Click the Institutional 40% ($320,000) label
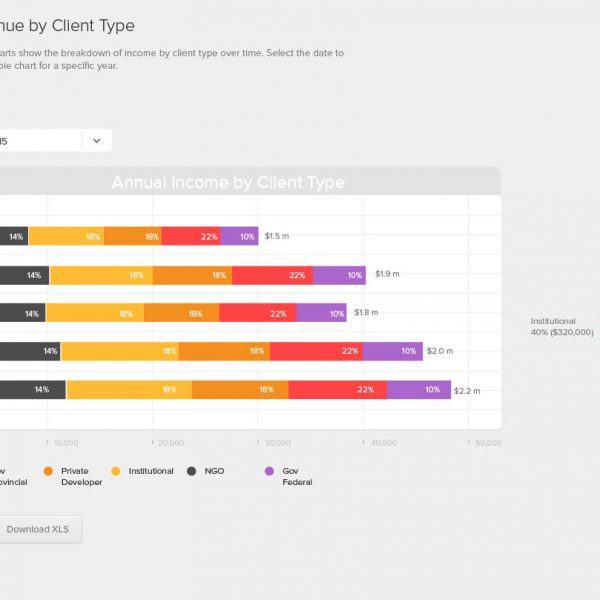The height and width of the screenshot is (600, 600). coord(561,327)
